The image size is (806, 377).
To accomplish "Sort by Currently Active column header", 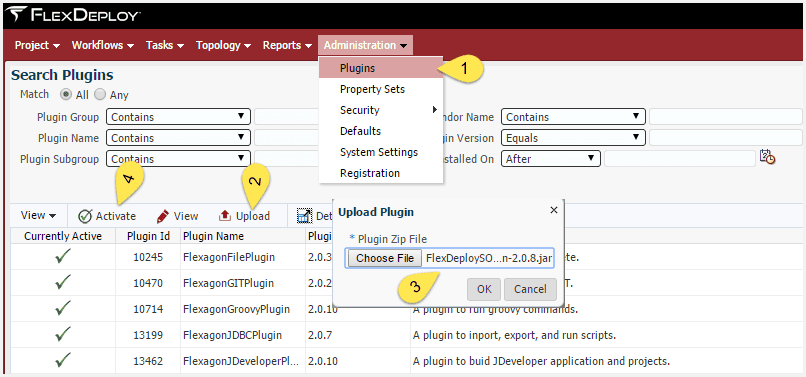I will (x=63, y=236).
